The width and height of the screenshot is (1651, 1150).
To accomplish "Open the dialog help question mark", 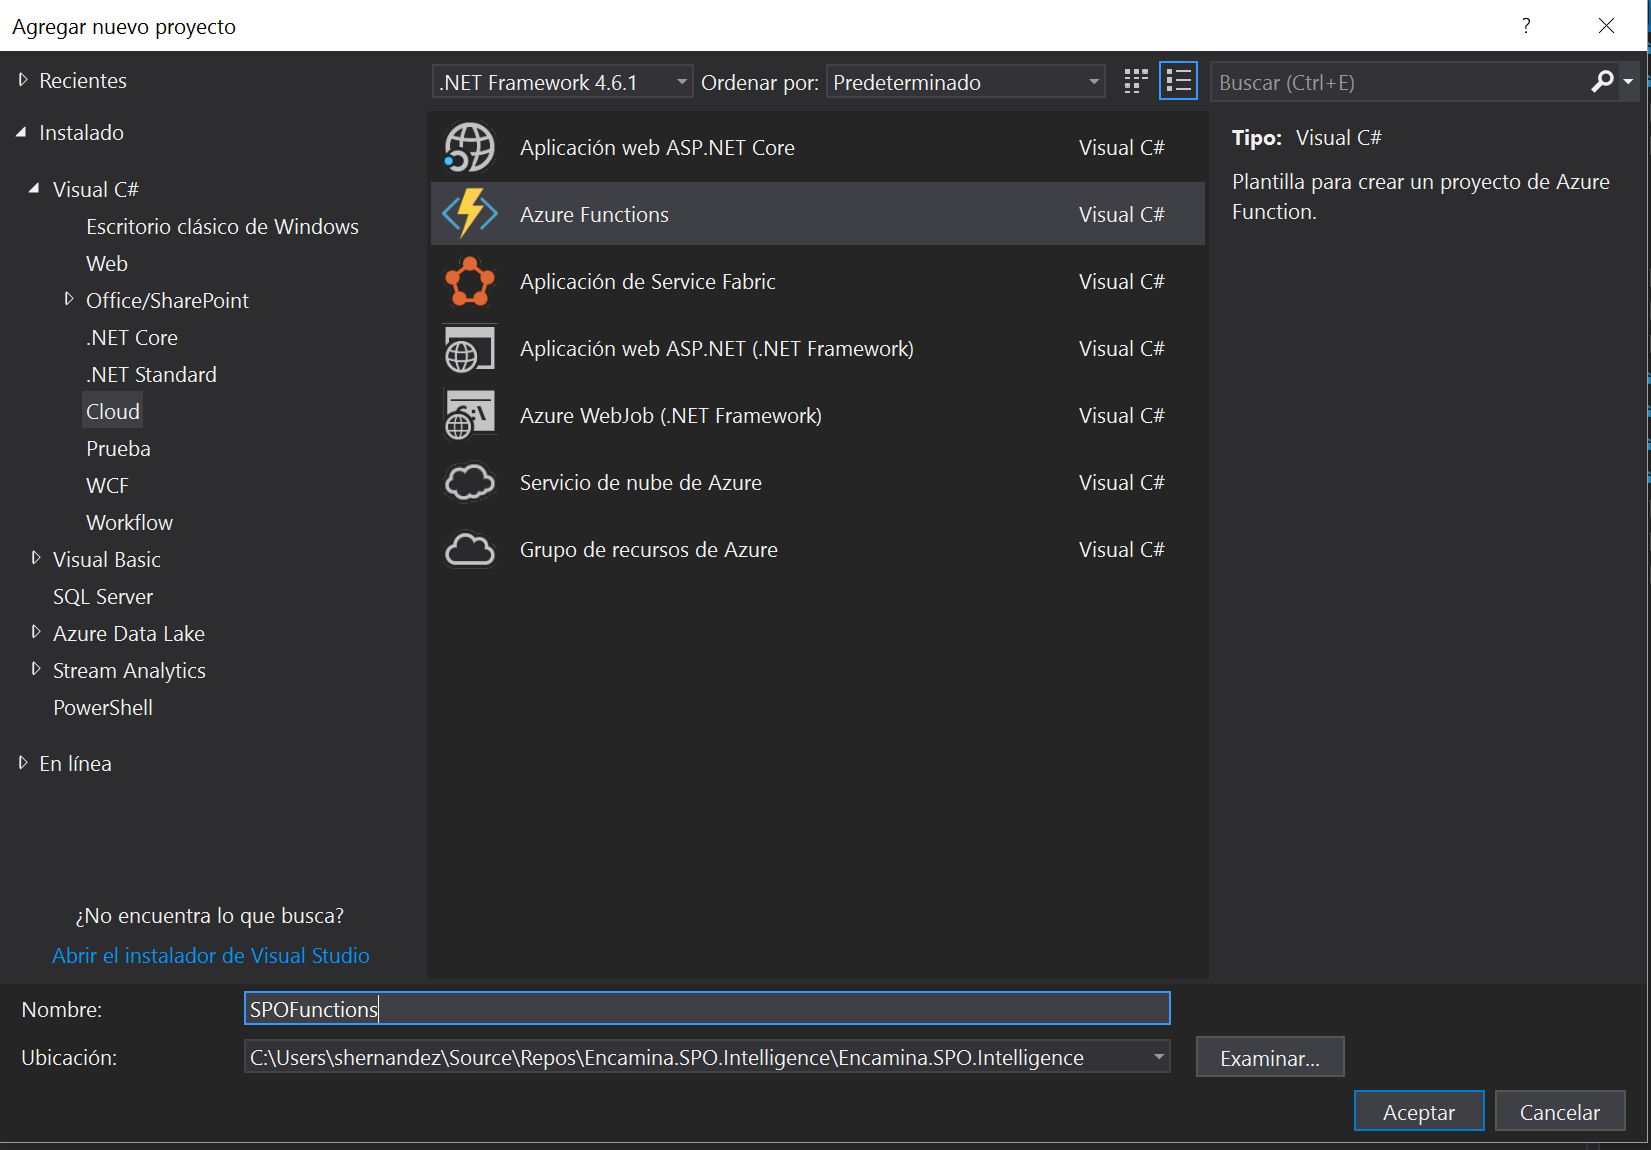I will point(1526,26).
